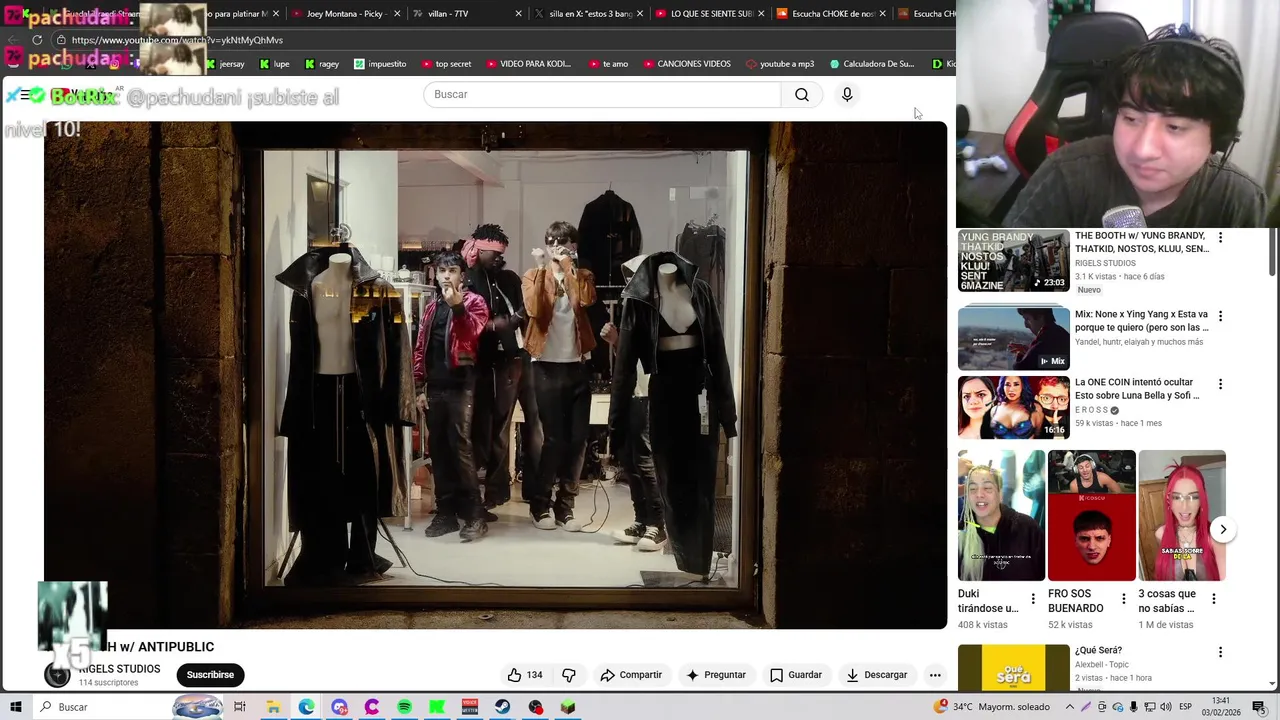This screenshot has height=720, width=1280.
Task: Save video with Guardar button
Action: point(796,675)
